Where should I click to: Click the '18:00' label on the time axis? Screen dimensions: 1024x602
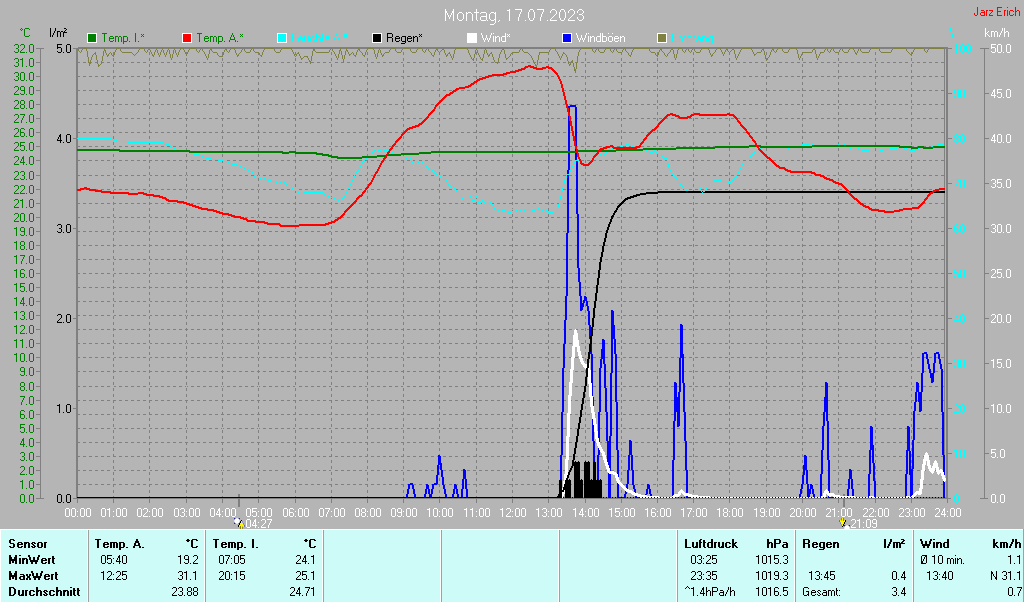pos(730,513)
